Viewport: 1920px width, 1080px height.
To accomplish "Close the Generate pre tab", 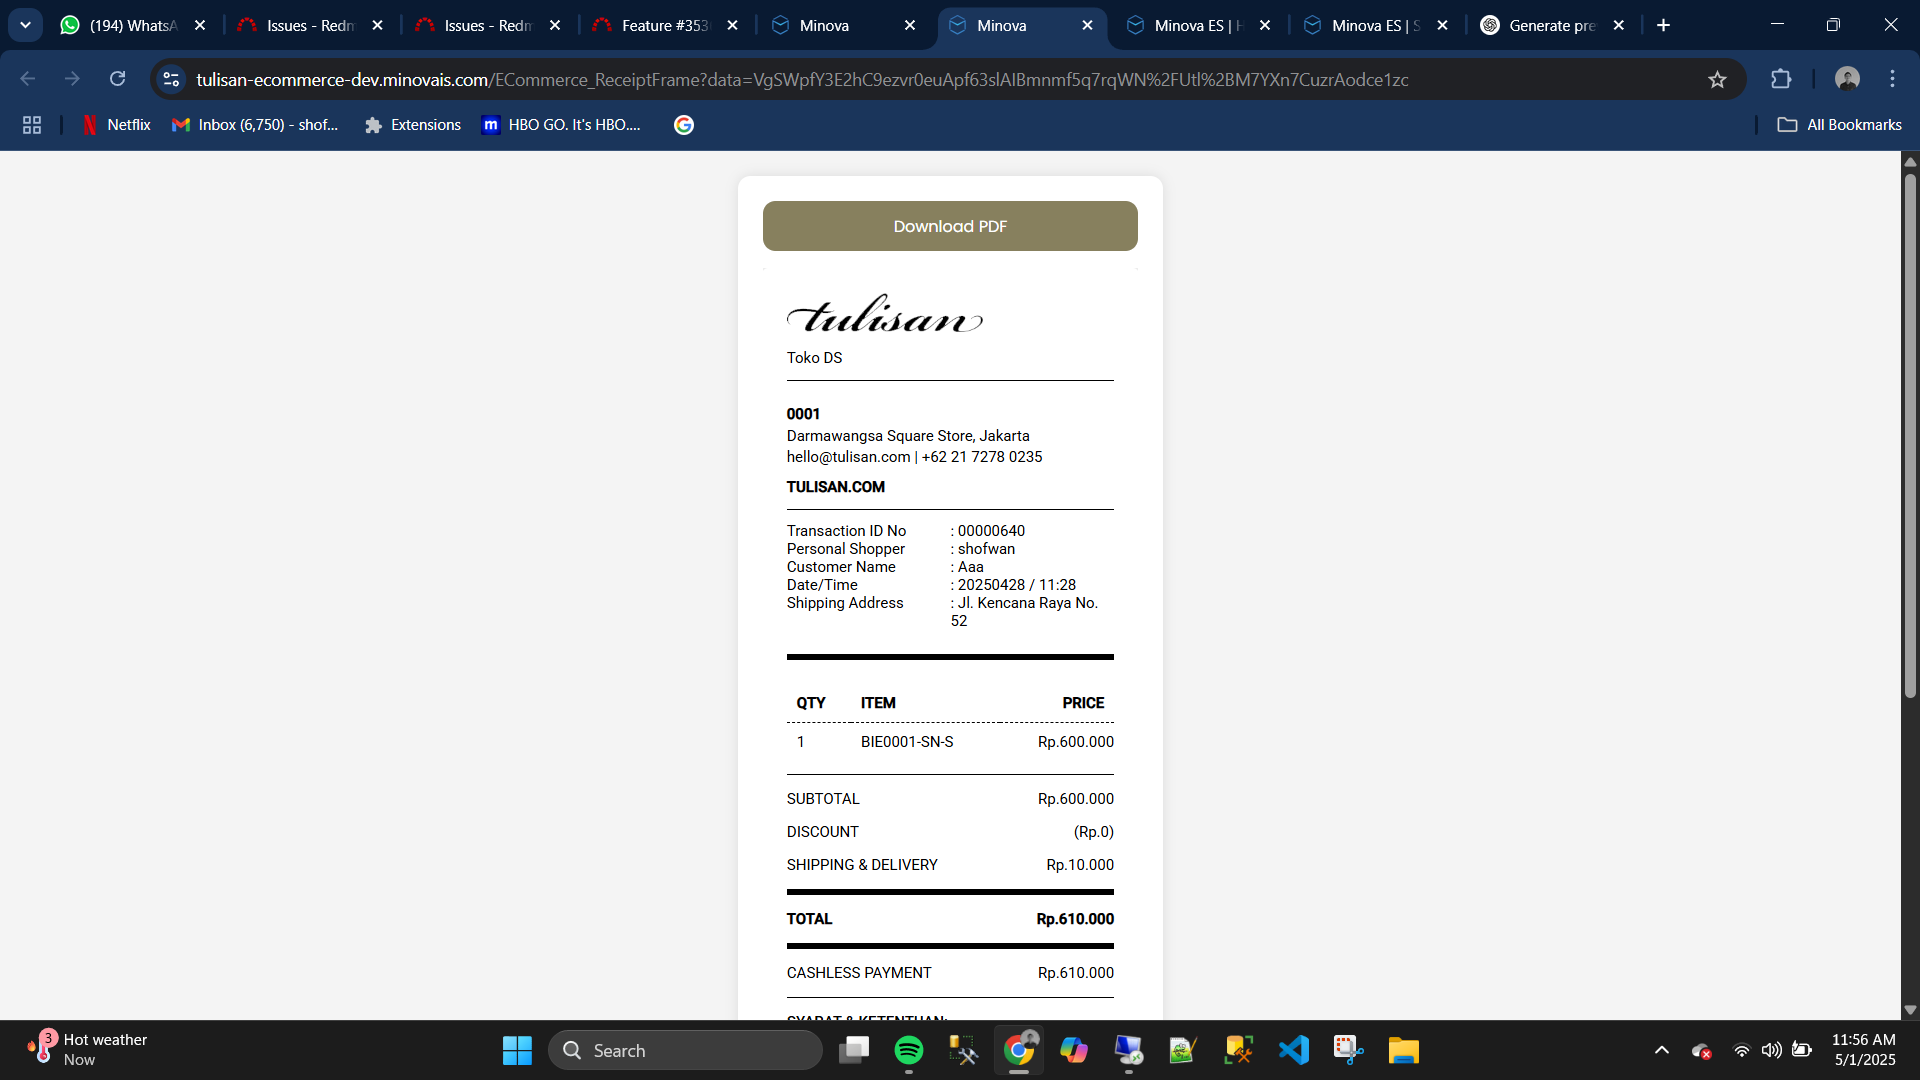I will pos(1619,25).
